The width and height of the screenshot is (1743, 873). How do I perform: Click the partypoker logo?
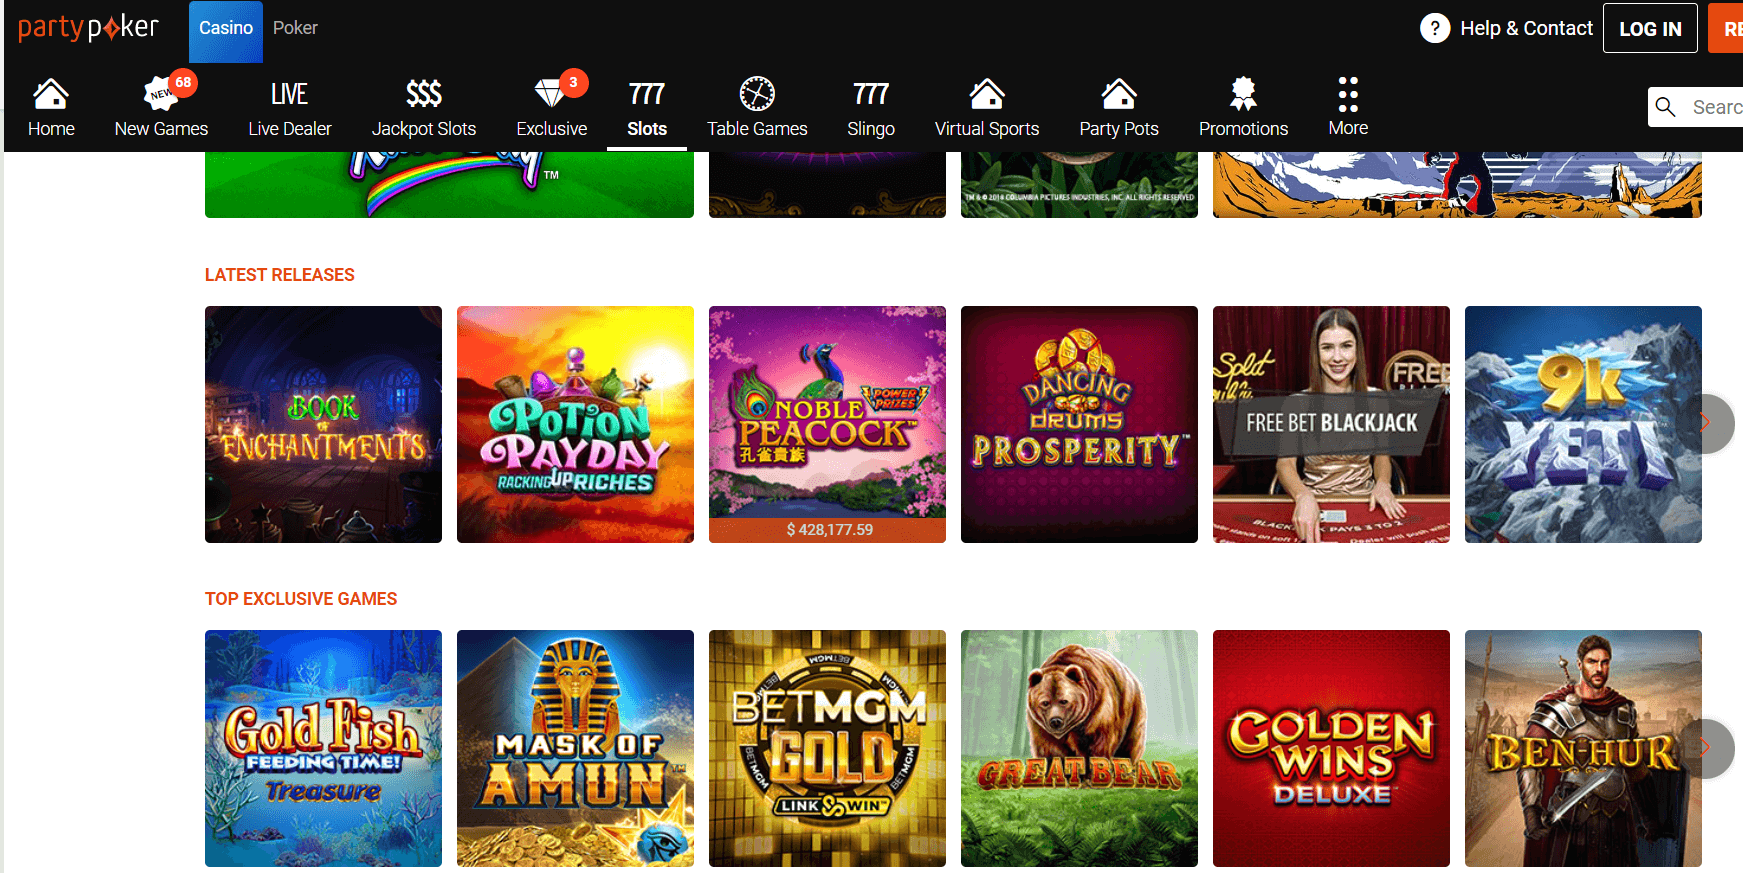tap(88, 27)
